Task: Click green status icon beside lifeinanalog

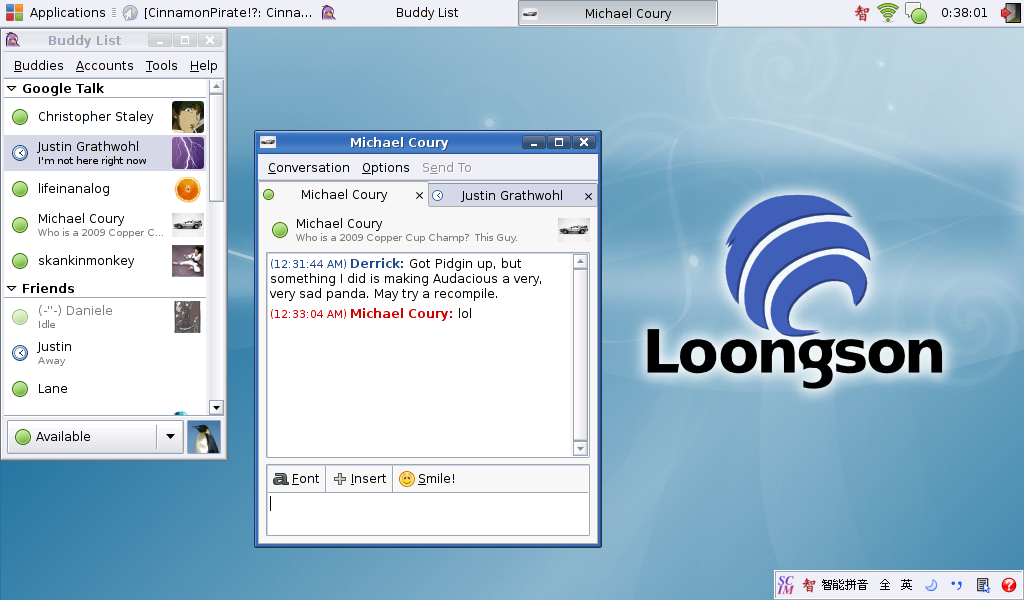Action: [20, 189]
